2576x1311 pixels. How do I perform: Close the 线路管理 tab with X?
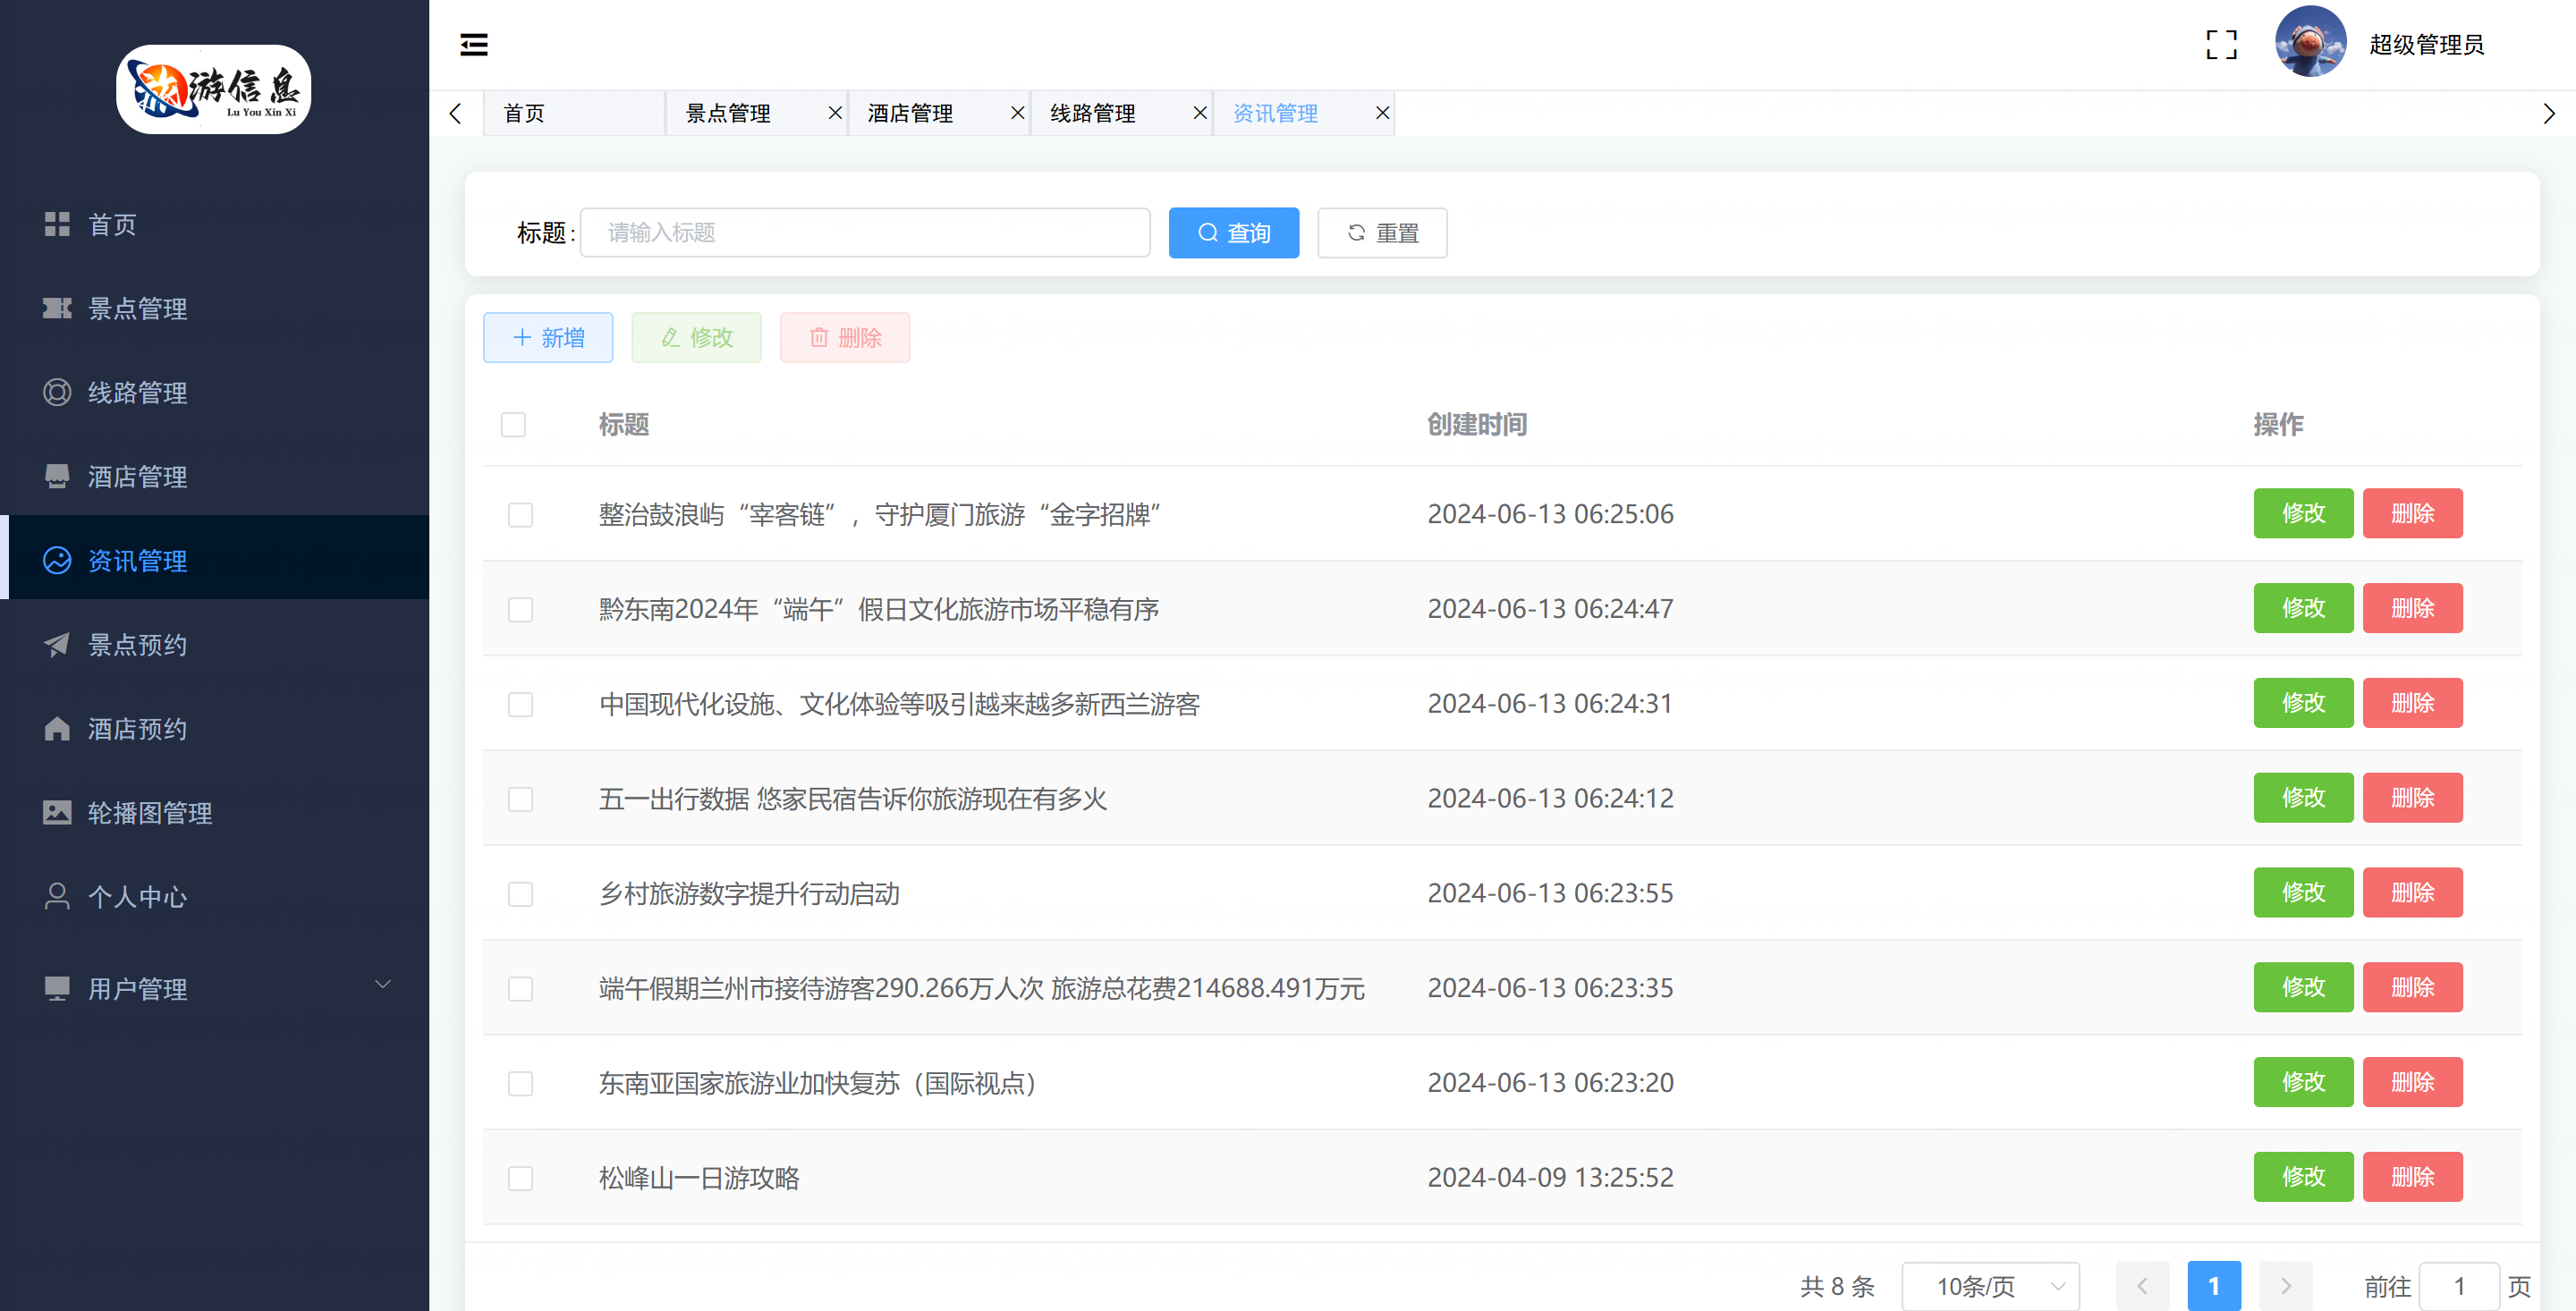point(1200,113)
